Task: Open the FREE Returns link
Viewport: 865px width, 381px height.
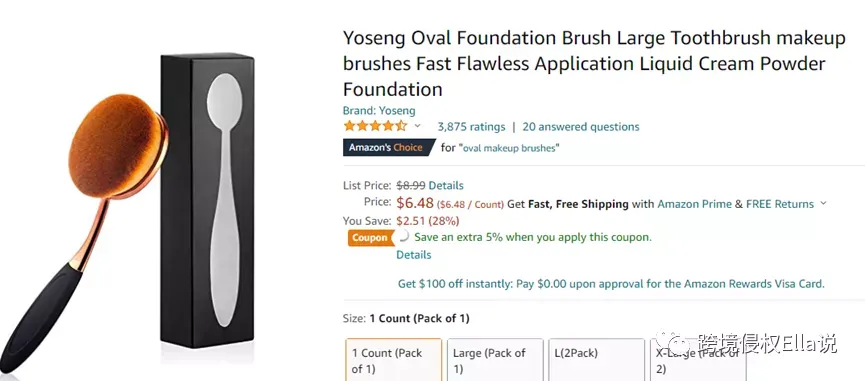Action: click(780, 204)
